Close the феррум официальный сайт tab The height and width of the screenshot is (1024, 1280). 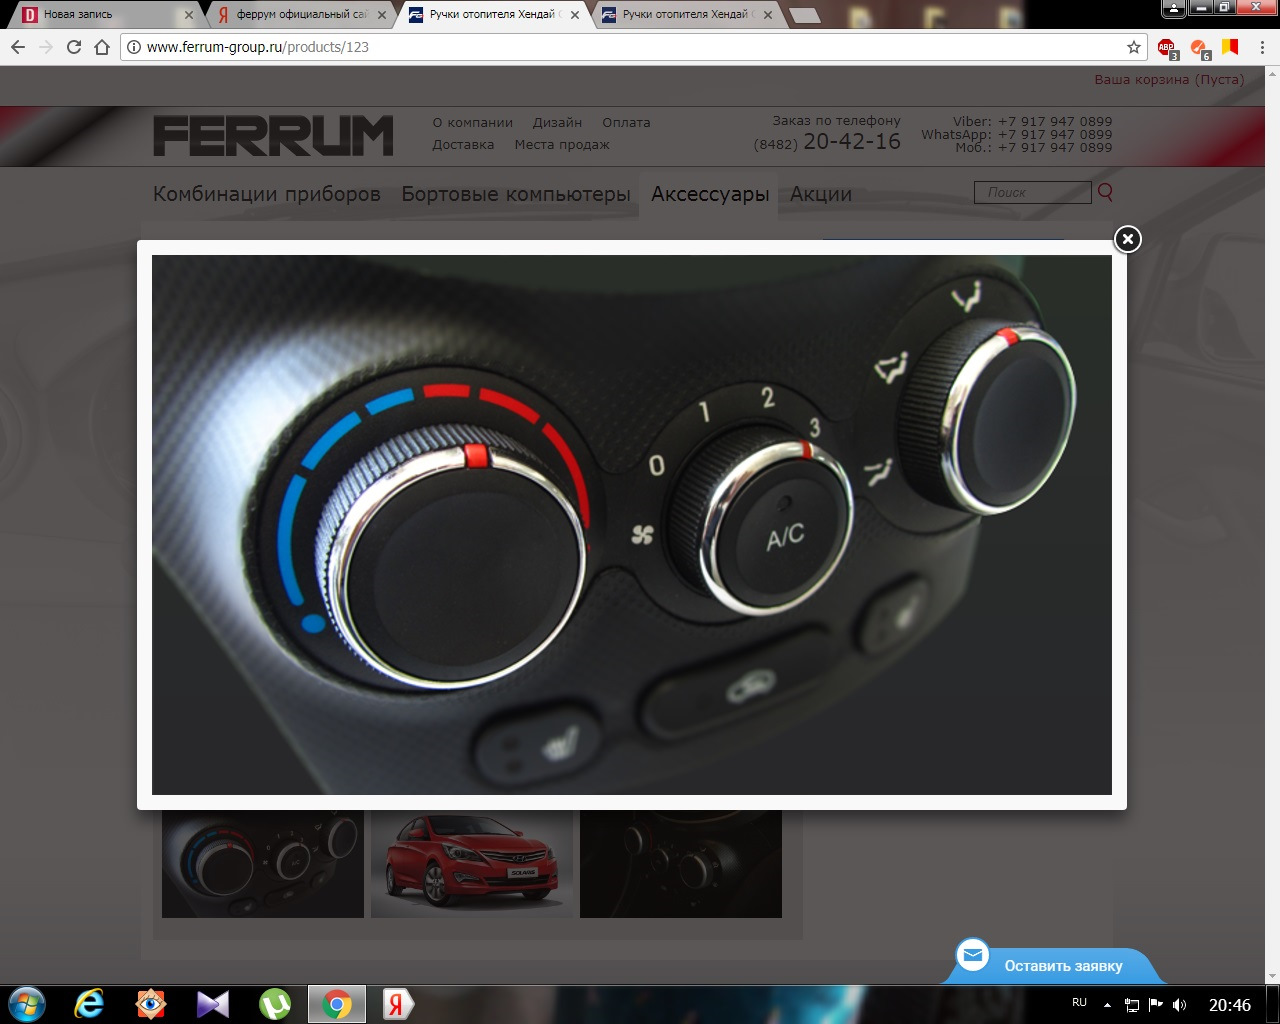pos(382,15)
